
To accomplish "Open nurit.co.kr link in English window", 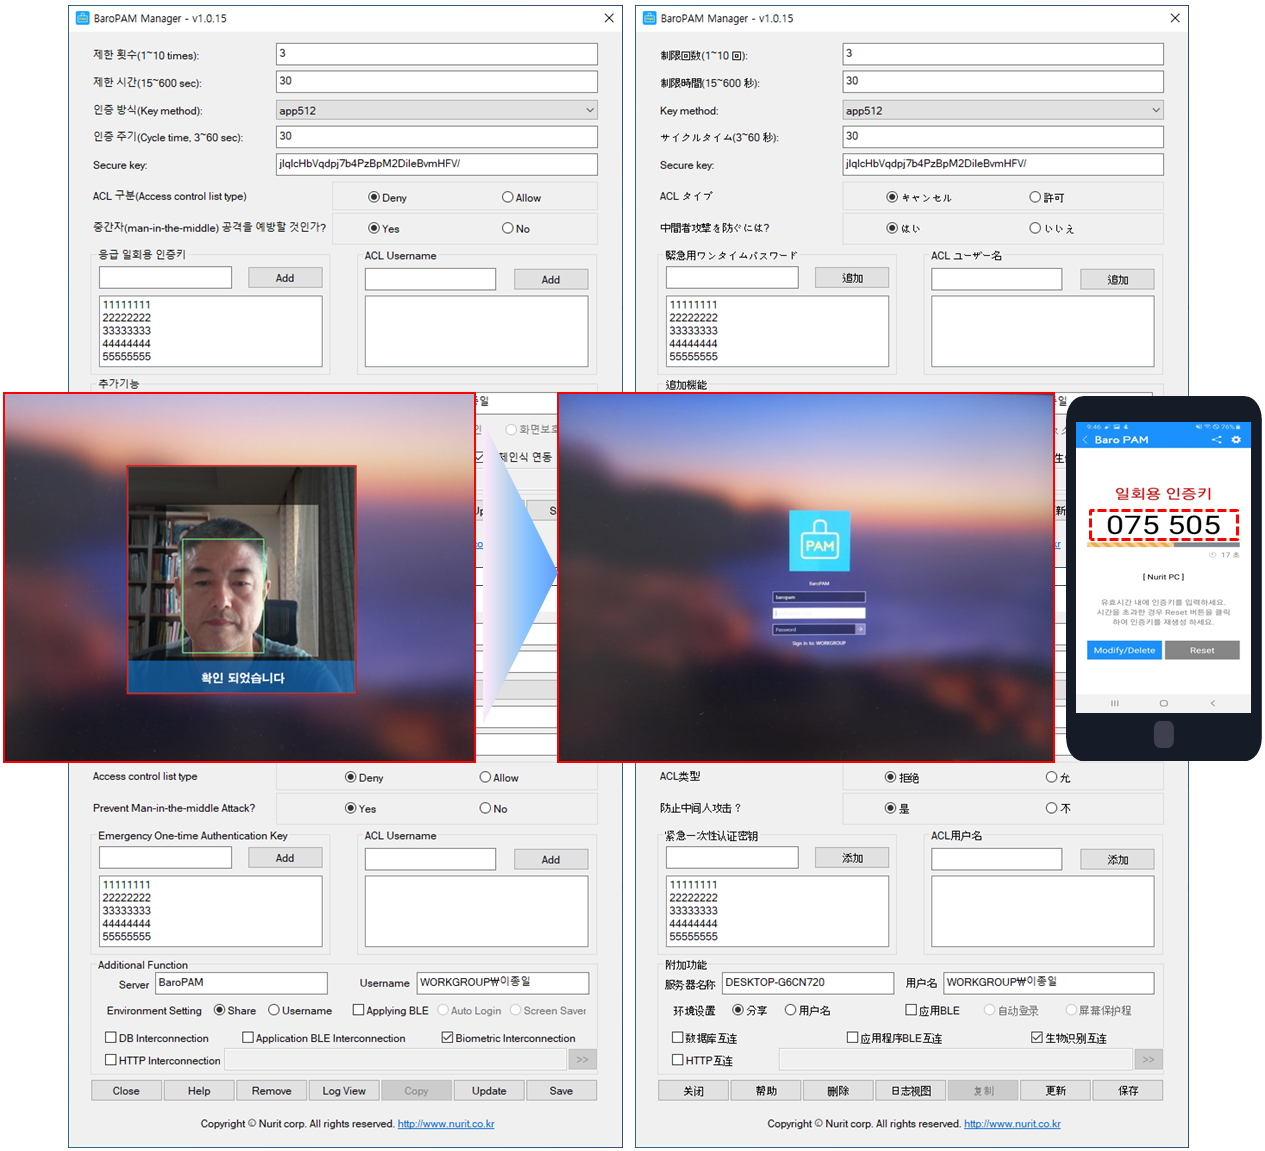I will click(446, 1124).
